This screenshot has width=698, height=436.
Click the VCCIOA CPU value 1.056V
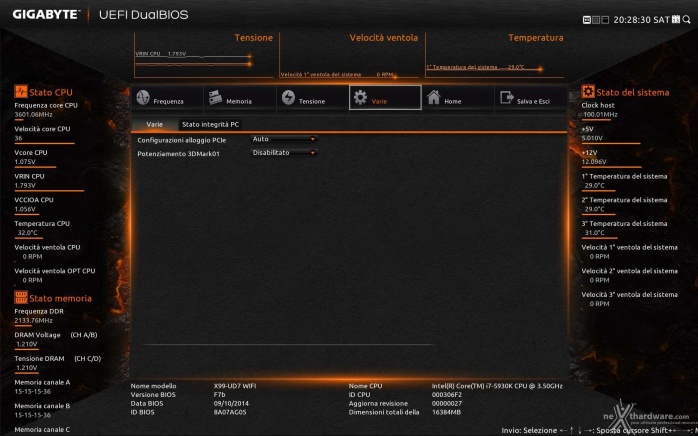click(x=25, y=209)
